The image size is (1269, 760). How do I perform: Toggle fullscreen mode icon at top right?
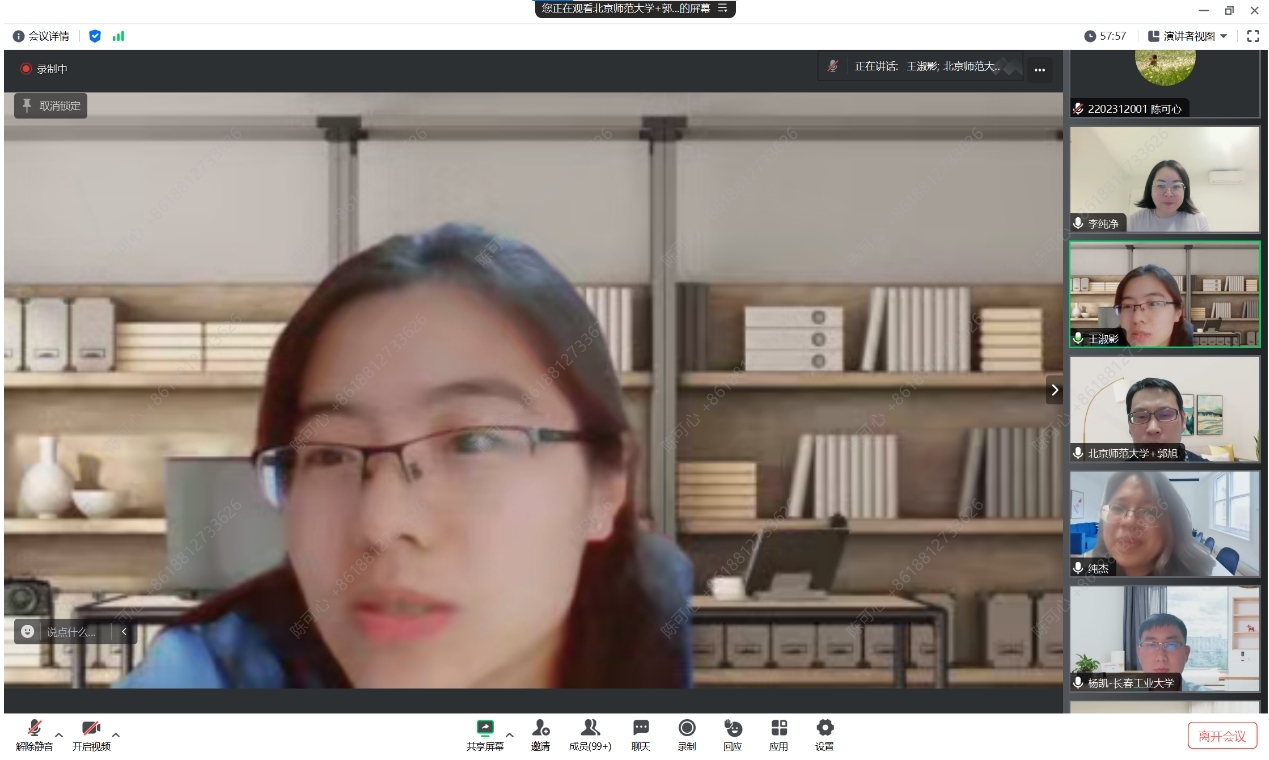coord(1252,36)
